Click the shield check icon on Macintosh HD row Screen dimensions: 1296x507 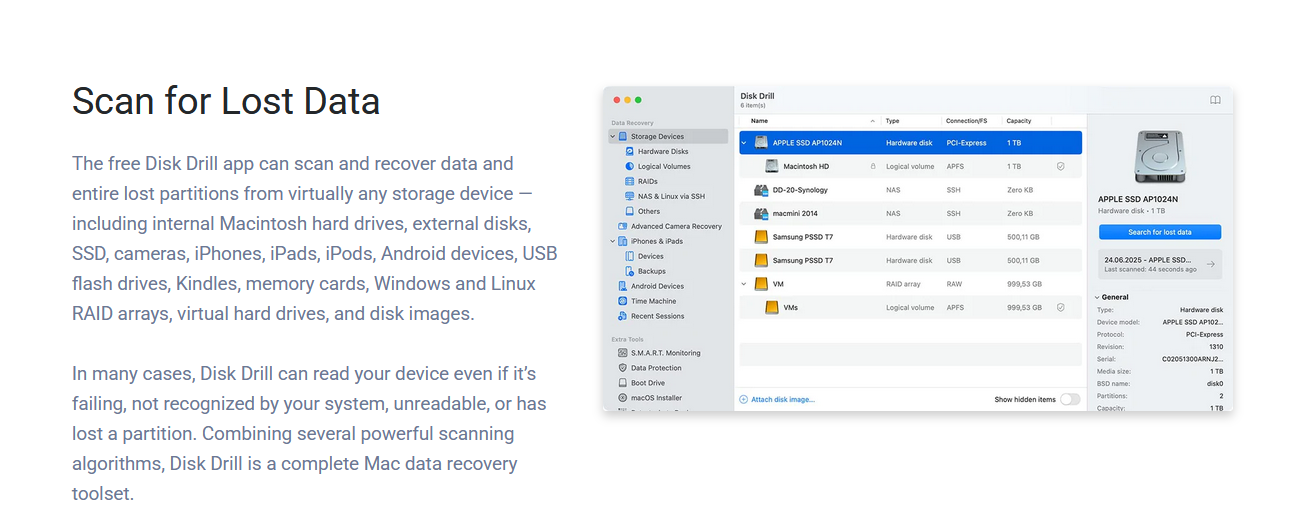tap(1060, 166)
